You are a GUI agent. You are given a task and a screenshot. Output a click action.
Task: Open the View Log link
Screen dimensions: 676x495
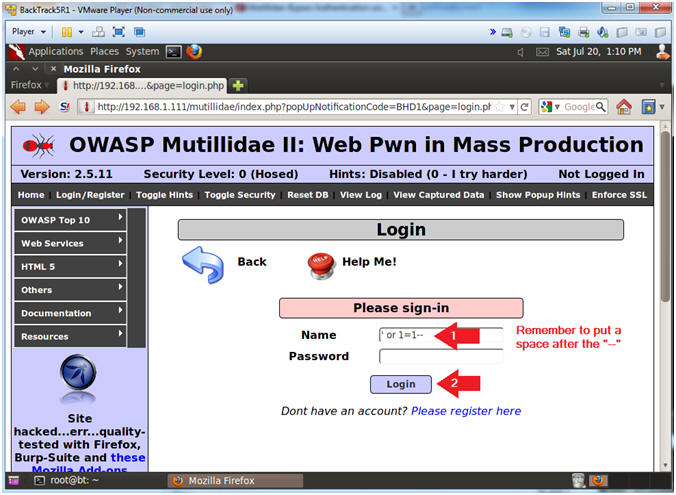[361, 195]
